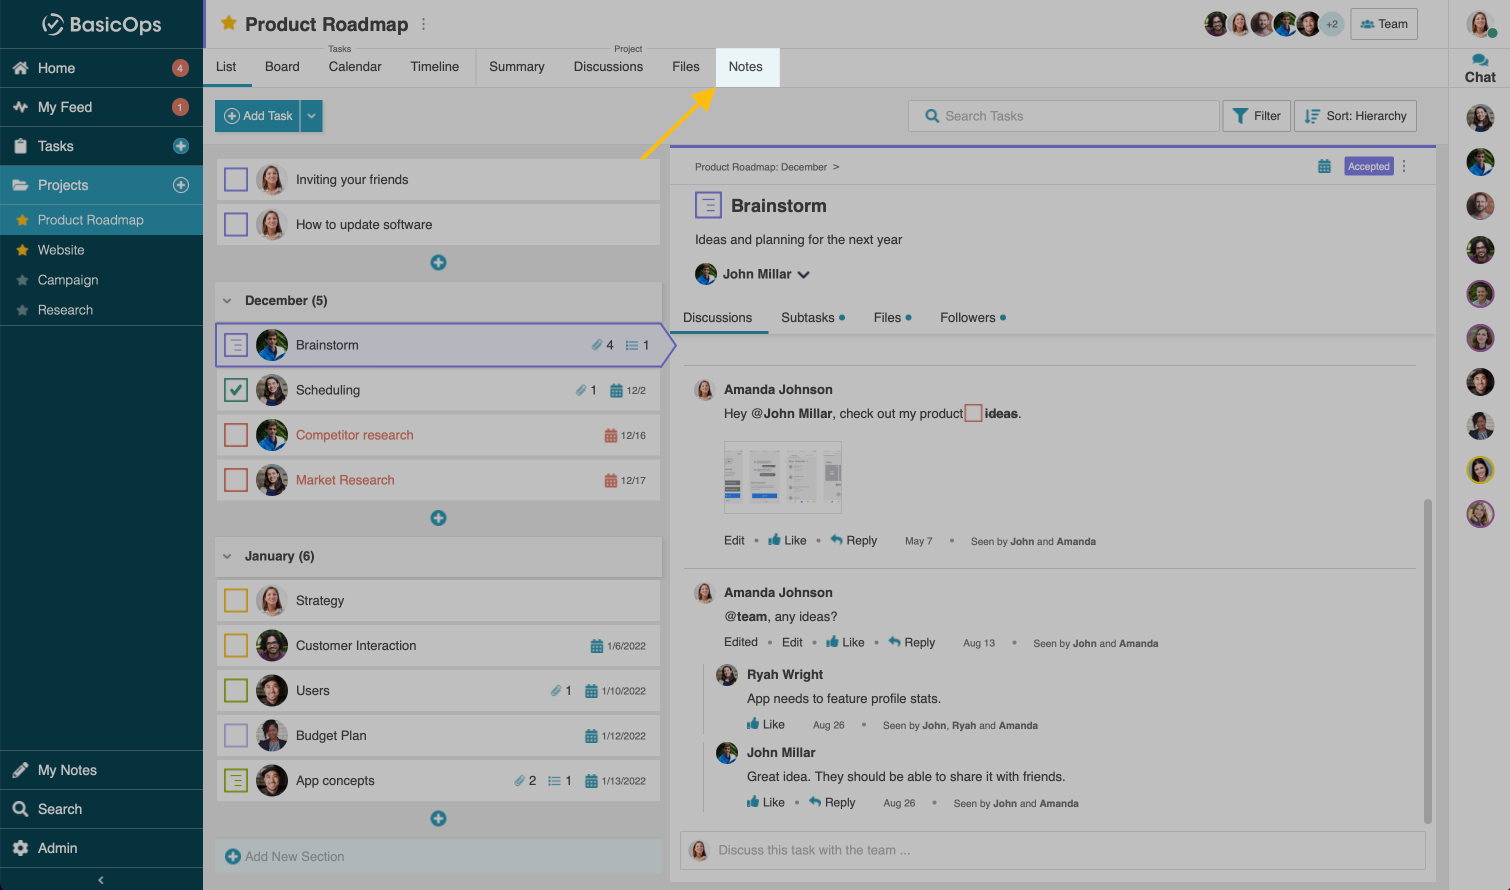This screenshot has height=890, width=1510.
Task: Click the discussion panel vertical scrollbar
Action: pyautogui.click(x=1428, y=660)
